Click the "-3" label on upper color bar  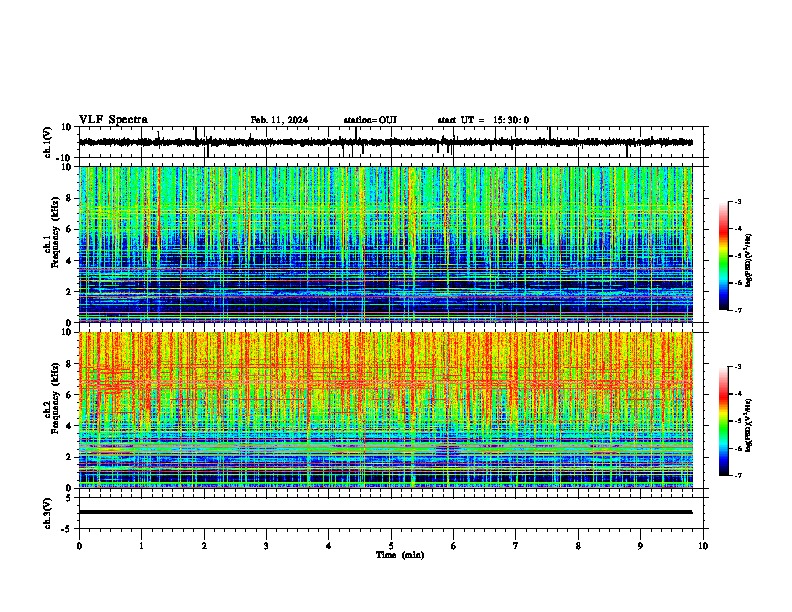[738, 202]
